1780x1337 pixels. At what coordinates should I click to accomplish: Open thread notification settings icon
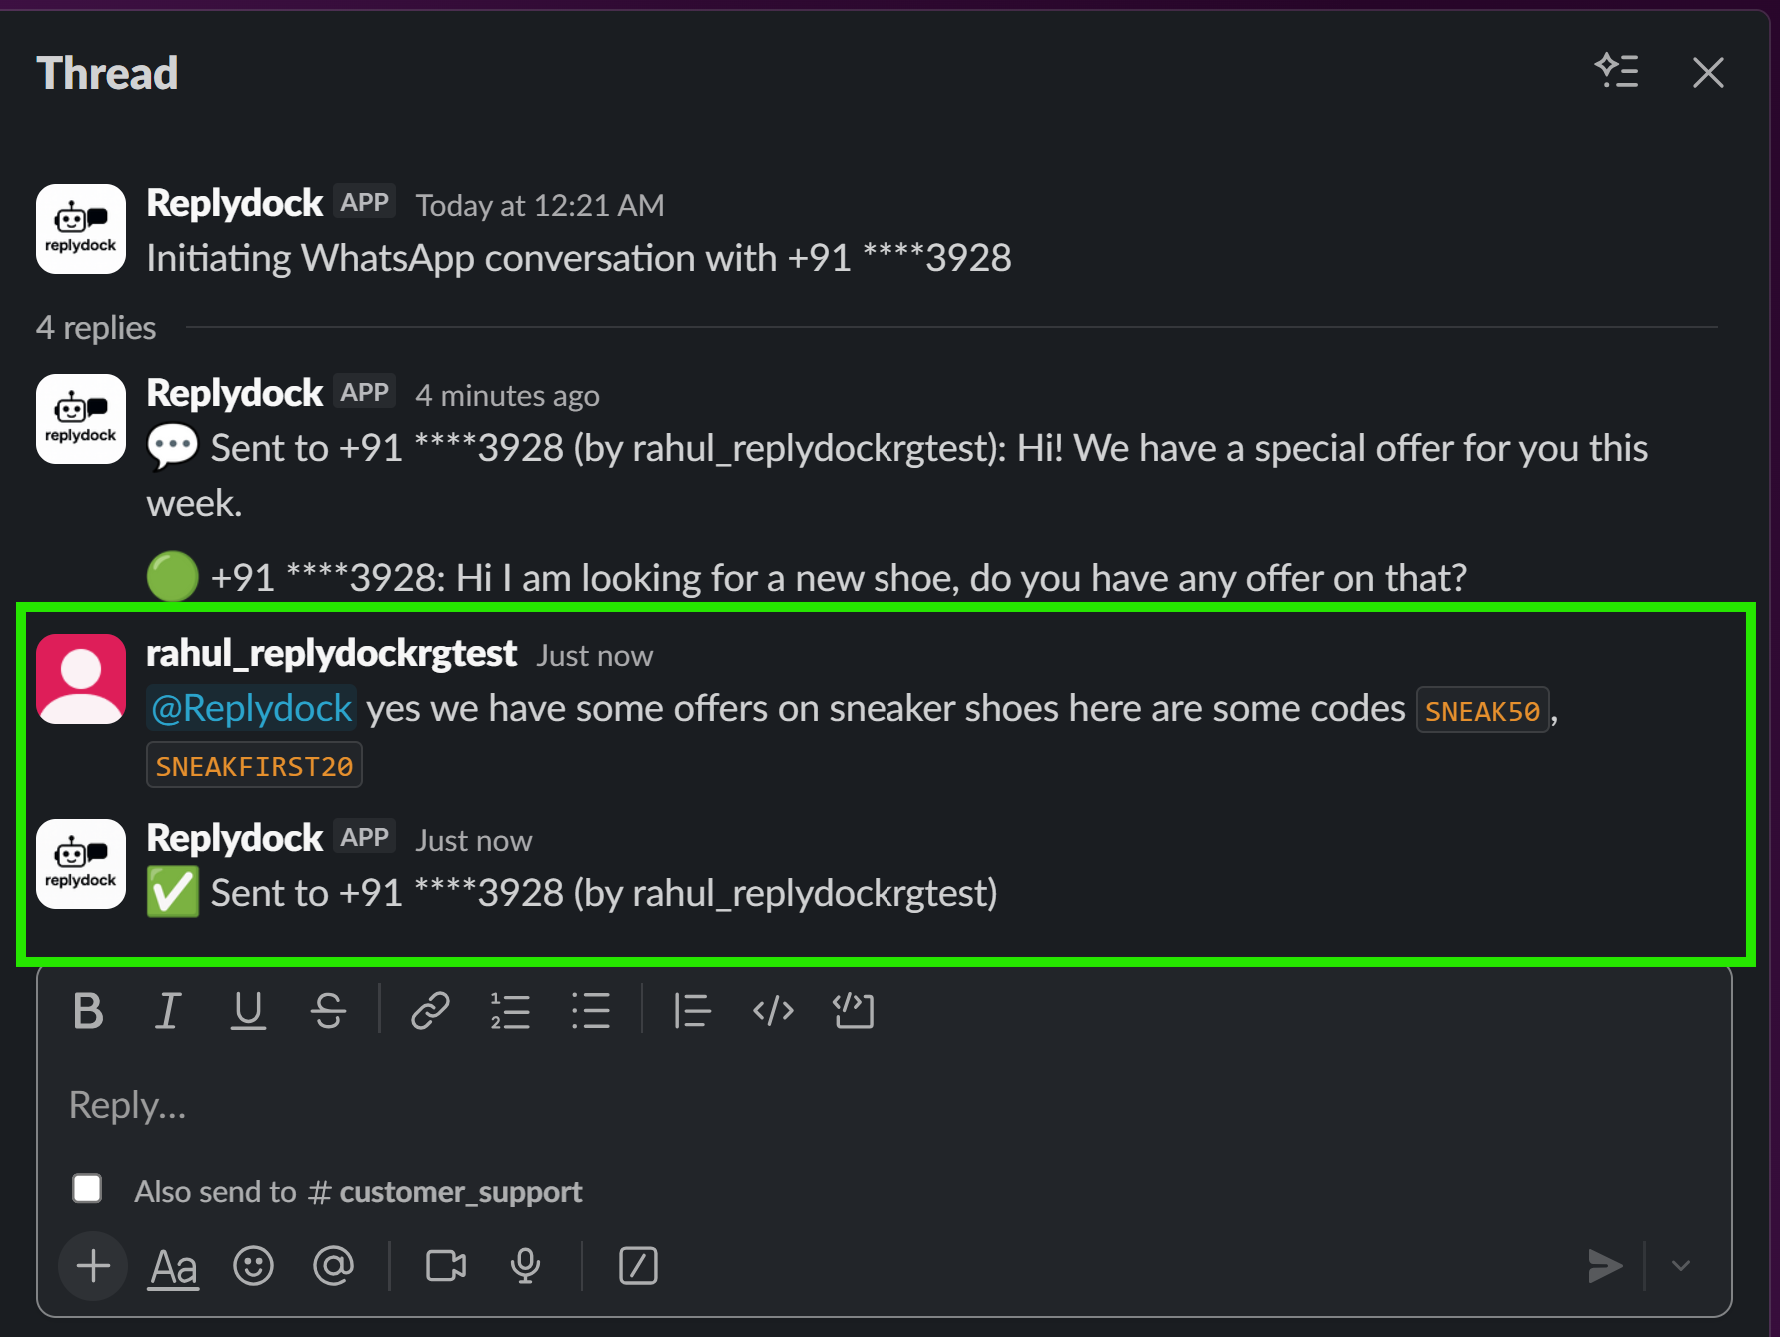[1618, 72]
